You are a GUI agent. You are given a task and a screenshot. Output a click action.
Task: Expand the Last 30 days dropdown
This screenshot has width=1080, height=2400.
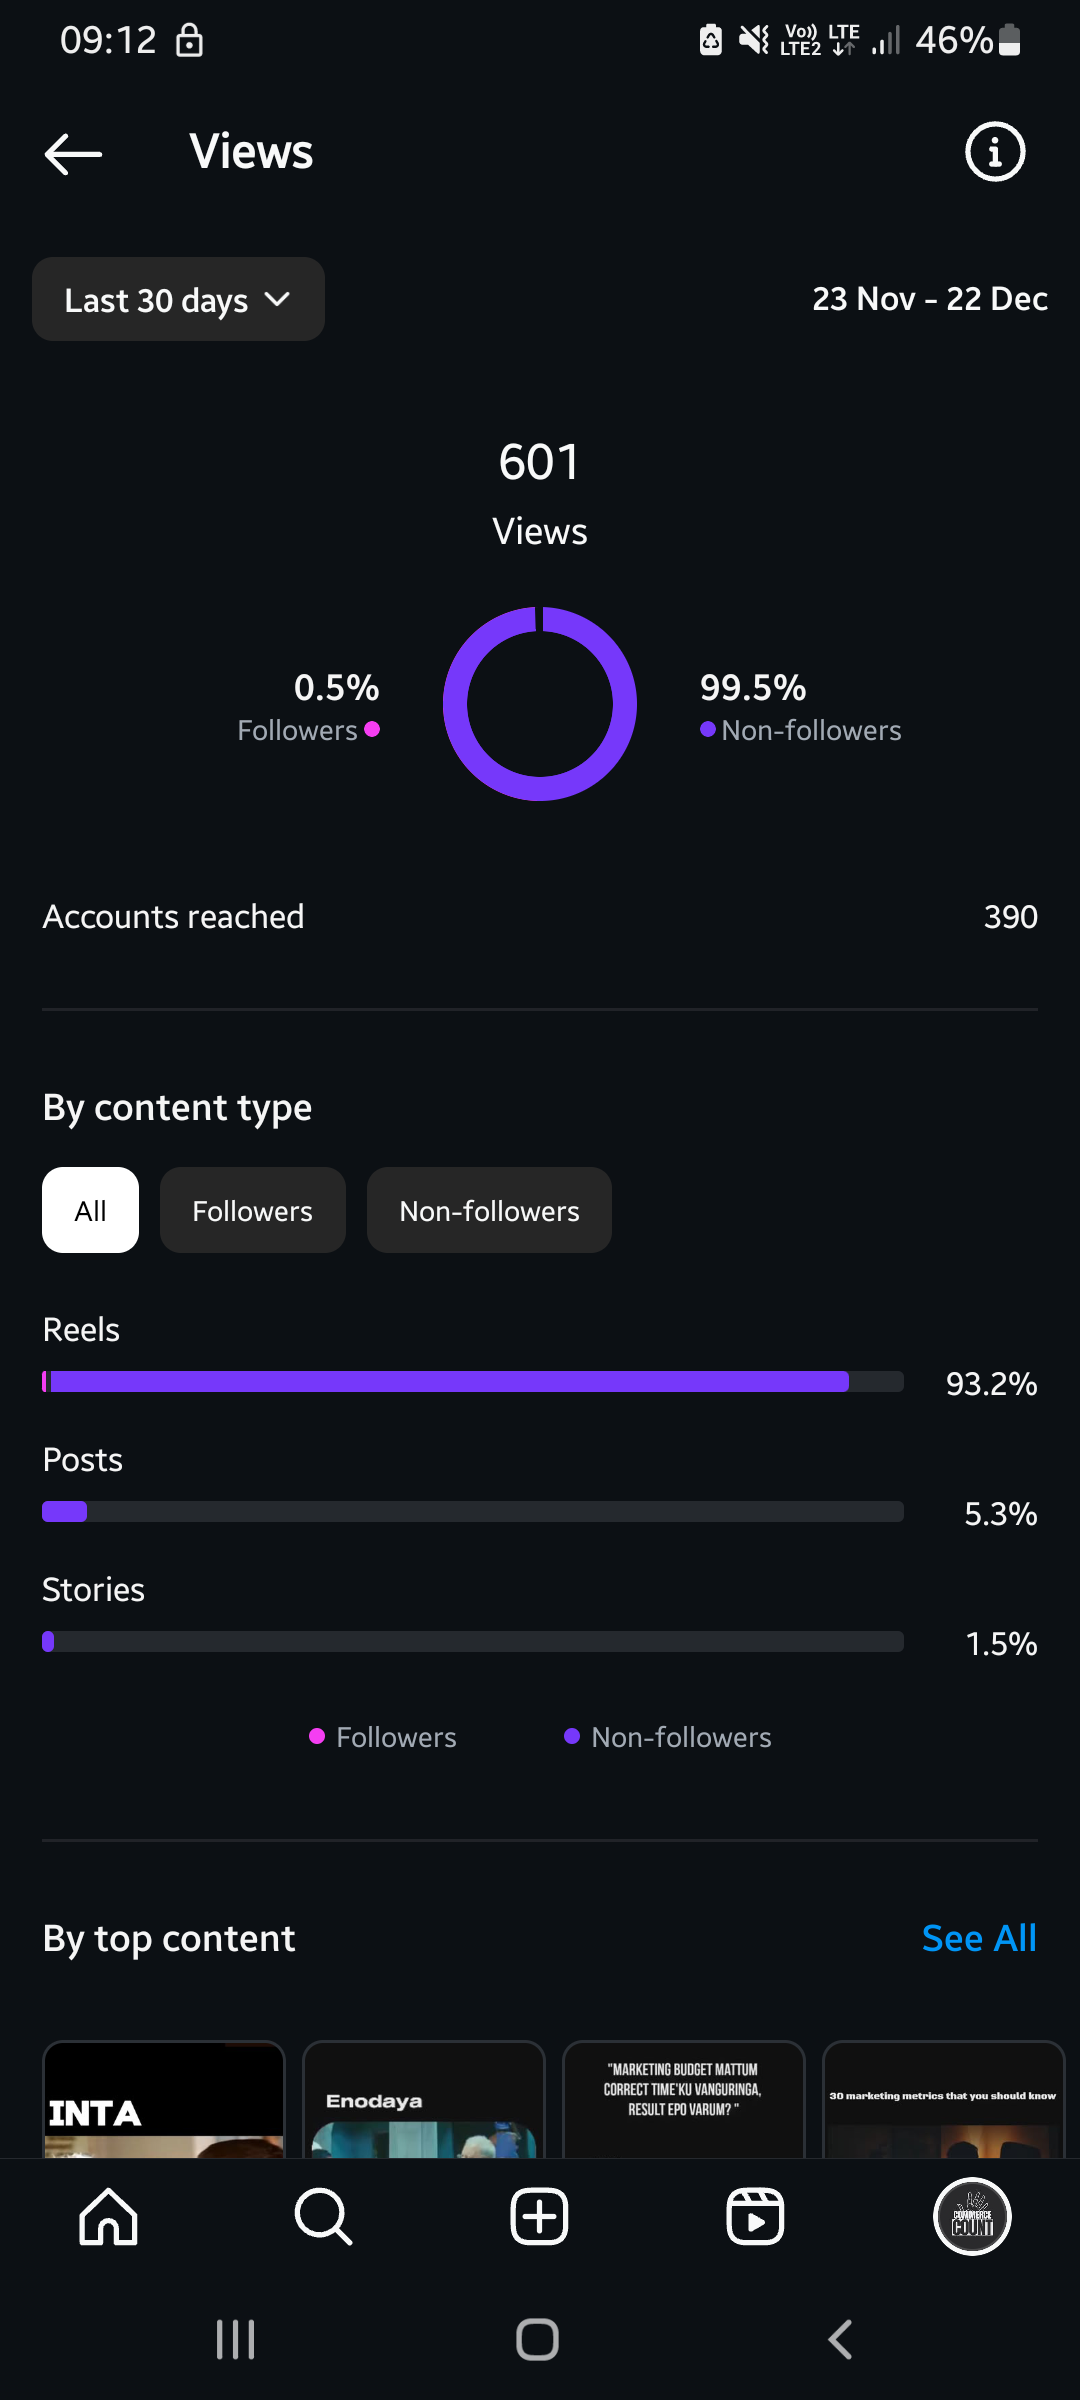coord(178,300)
